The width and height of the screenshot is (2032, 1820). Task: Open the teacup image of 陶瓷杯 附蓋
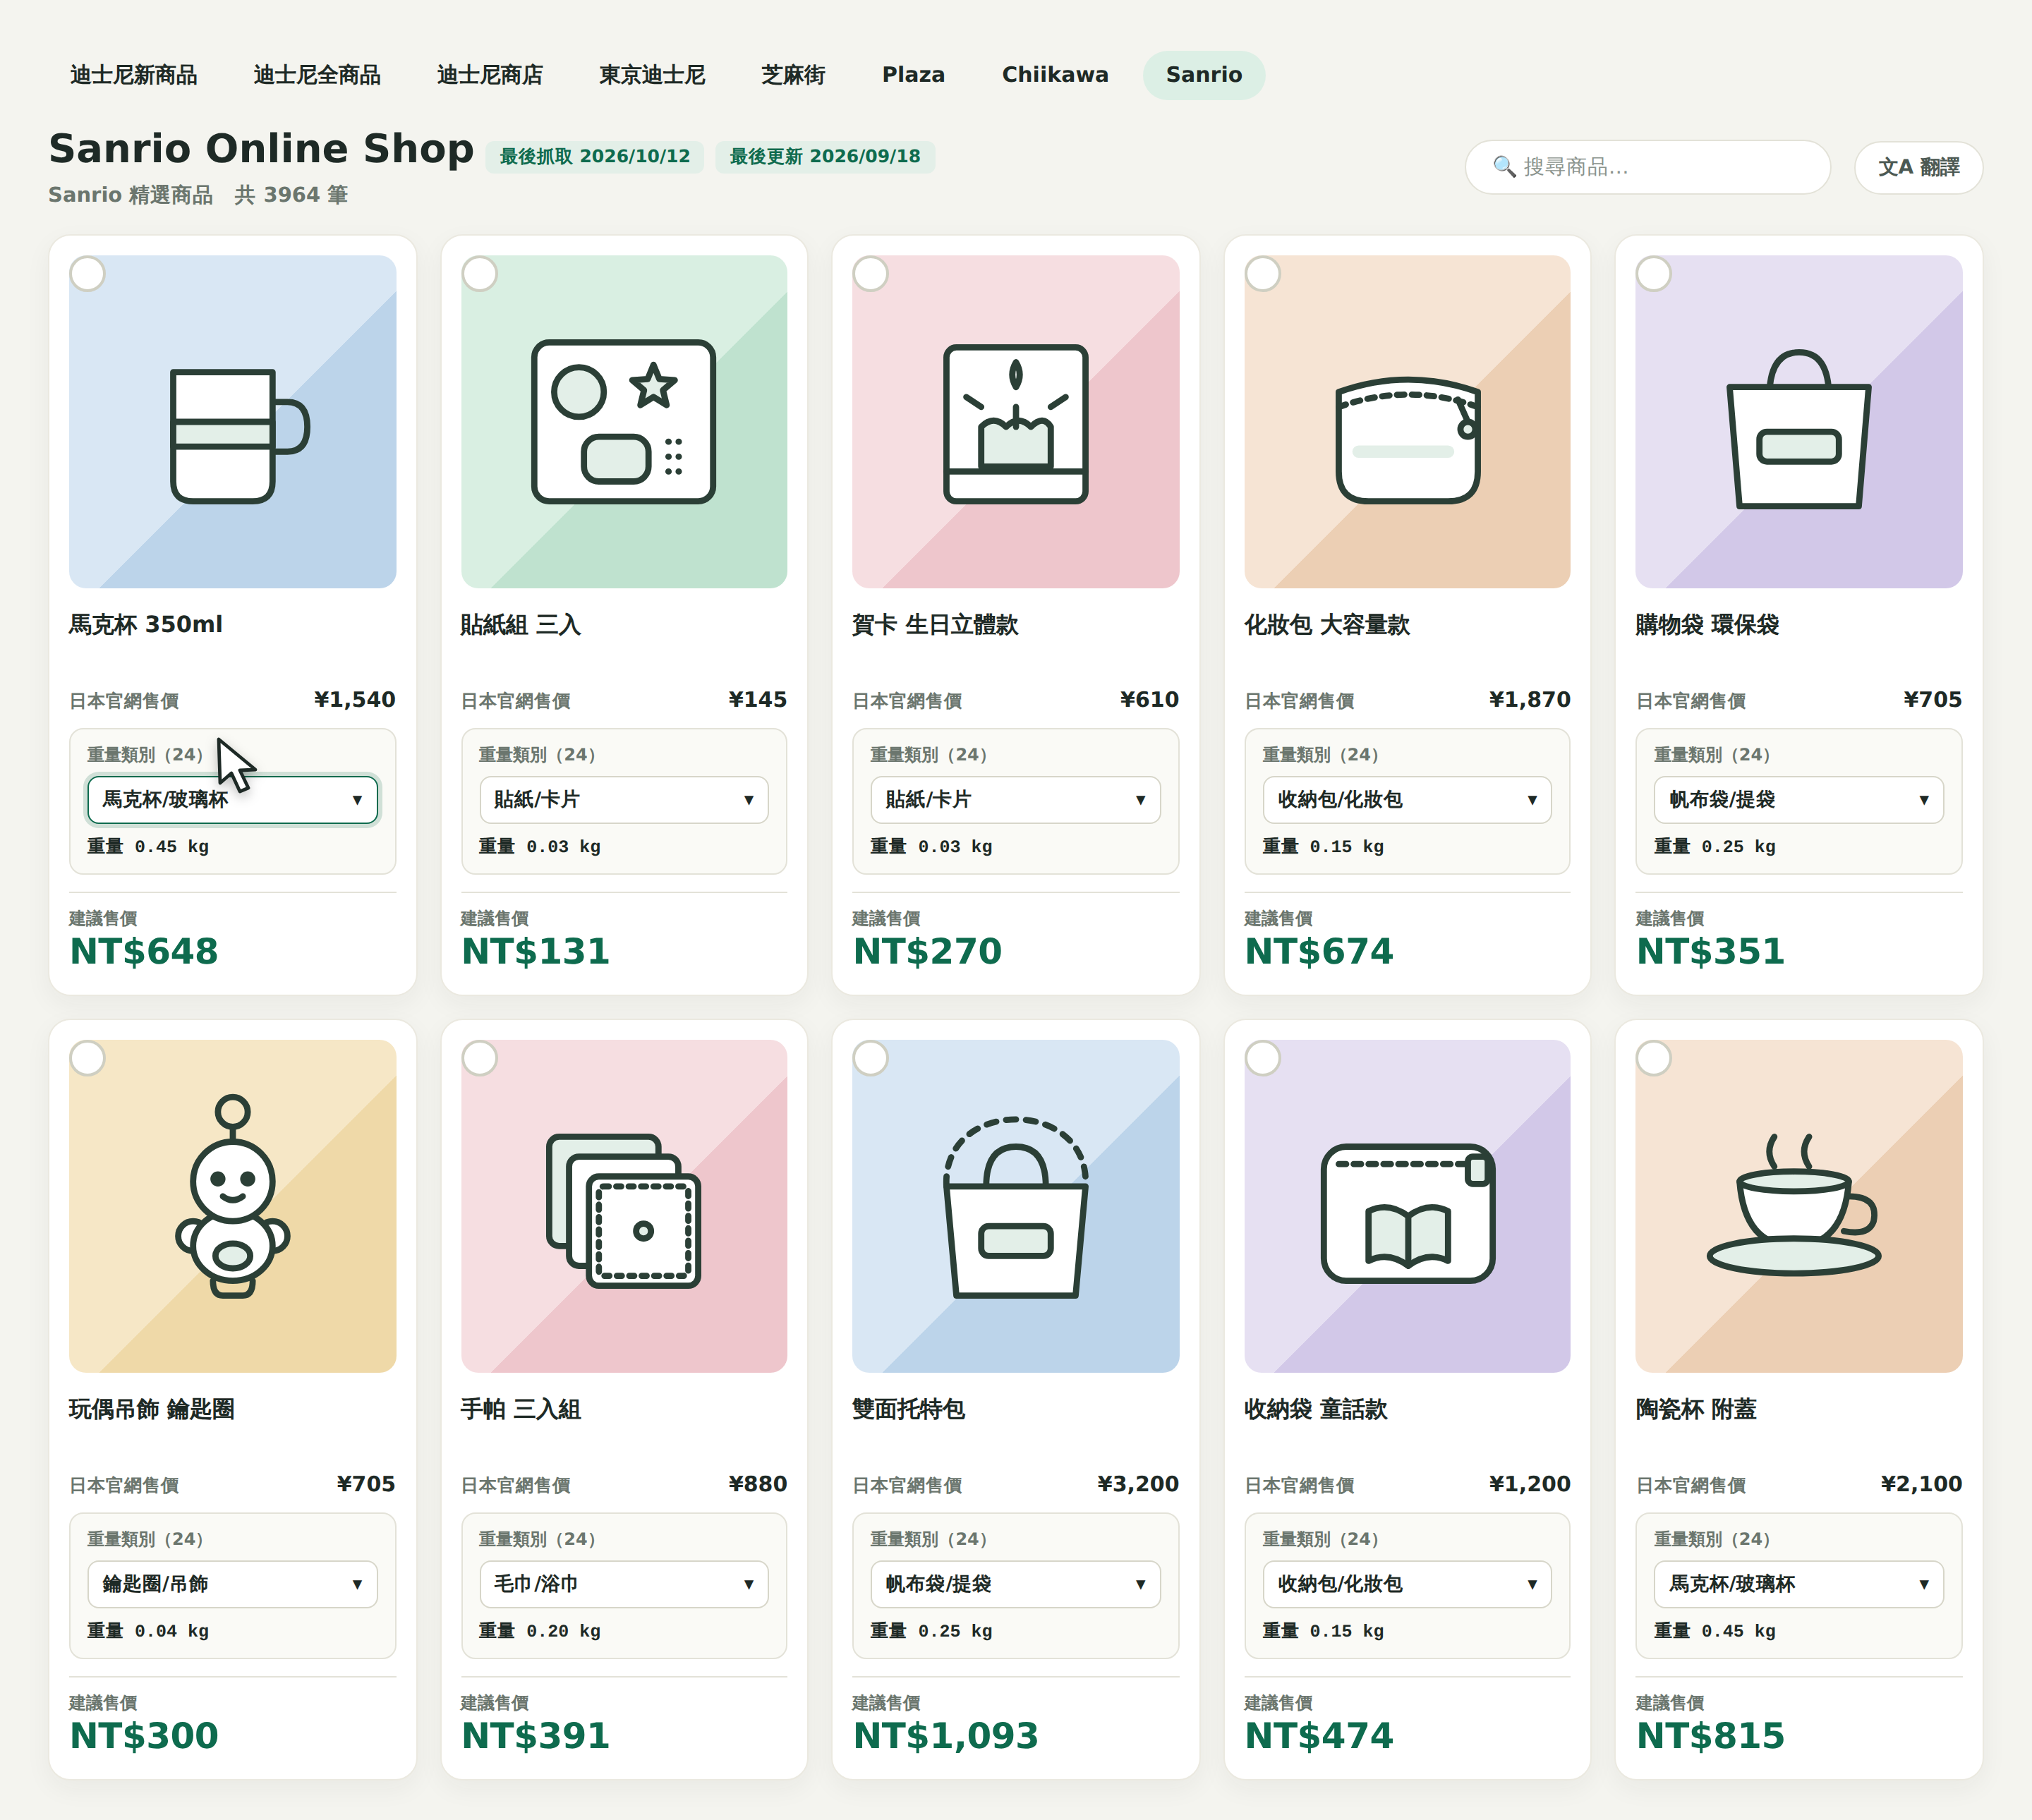coord(1798,1206)
